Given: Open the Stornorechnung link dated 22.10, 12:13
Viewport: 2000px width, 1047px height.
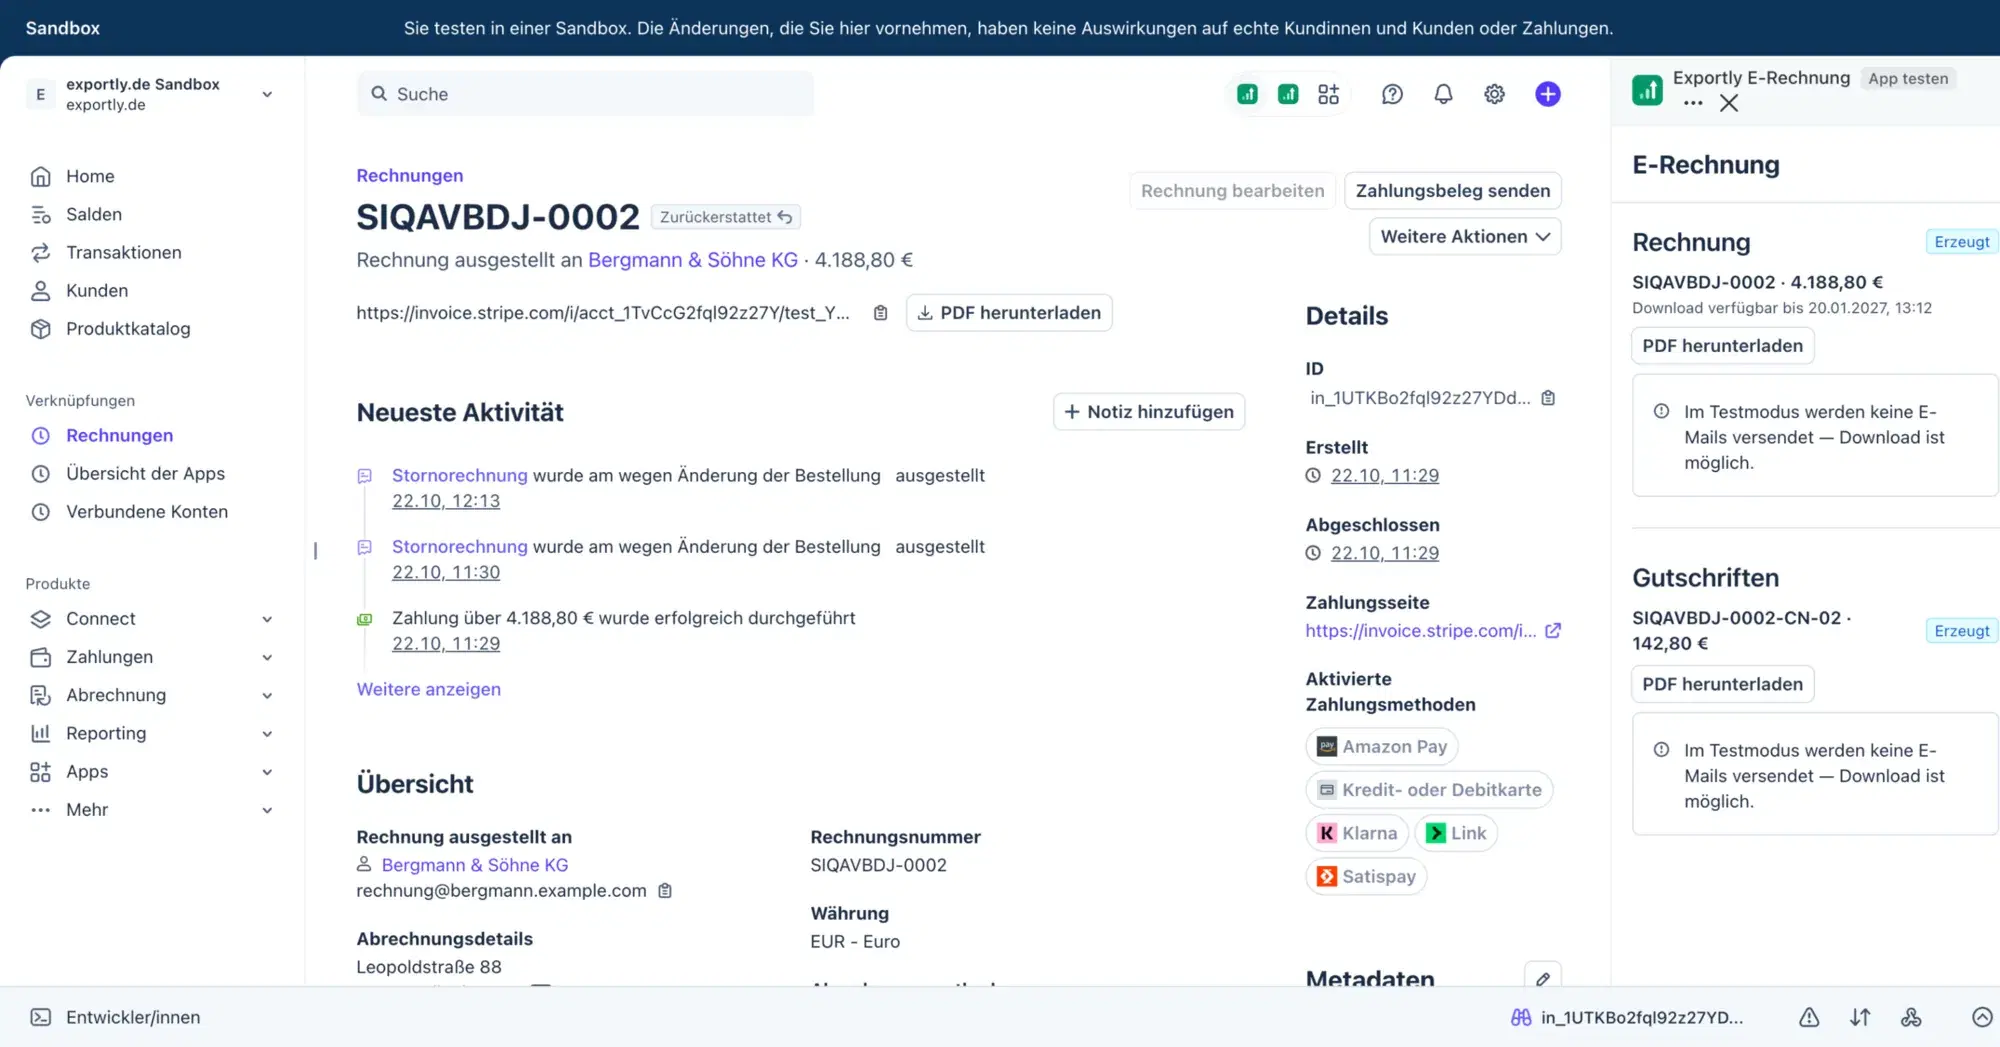Looking at the screenshot, I should pyautogui.click(x=459, y=475).
